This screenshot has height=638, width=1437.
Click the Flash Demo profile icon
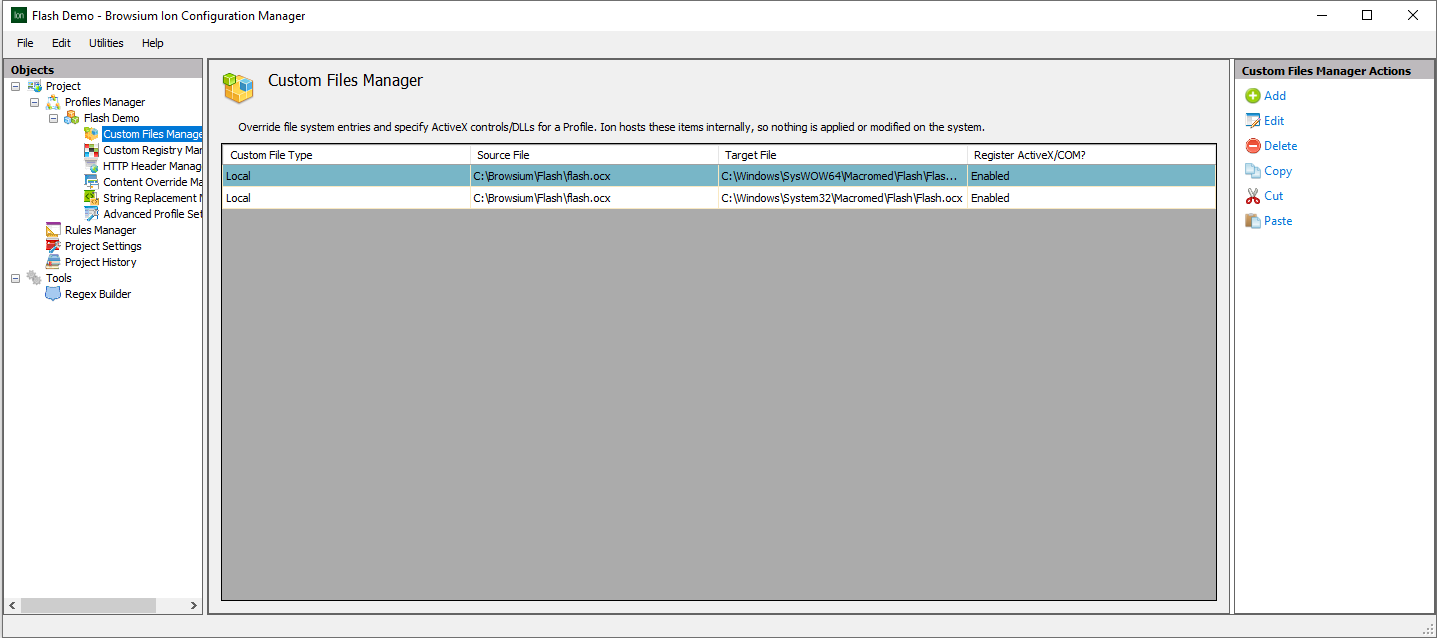pyautogui.click(x=72, y=118)
